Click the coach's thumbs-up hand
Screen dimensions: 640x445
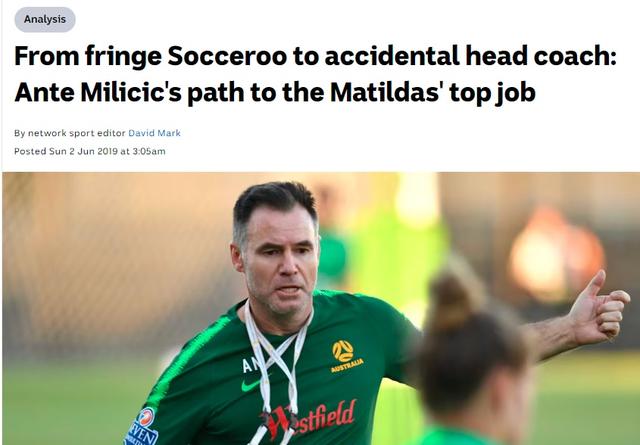pos(598,310)
